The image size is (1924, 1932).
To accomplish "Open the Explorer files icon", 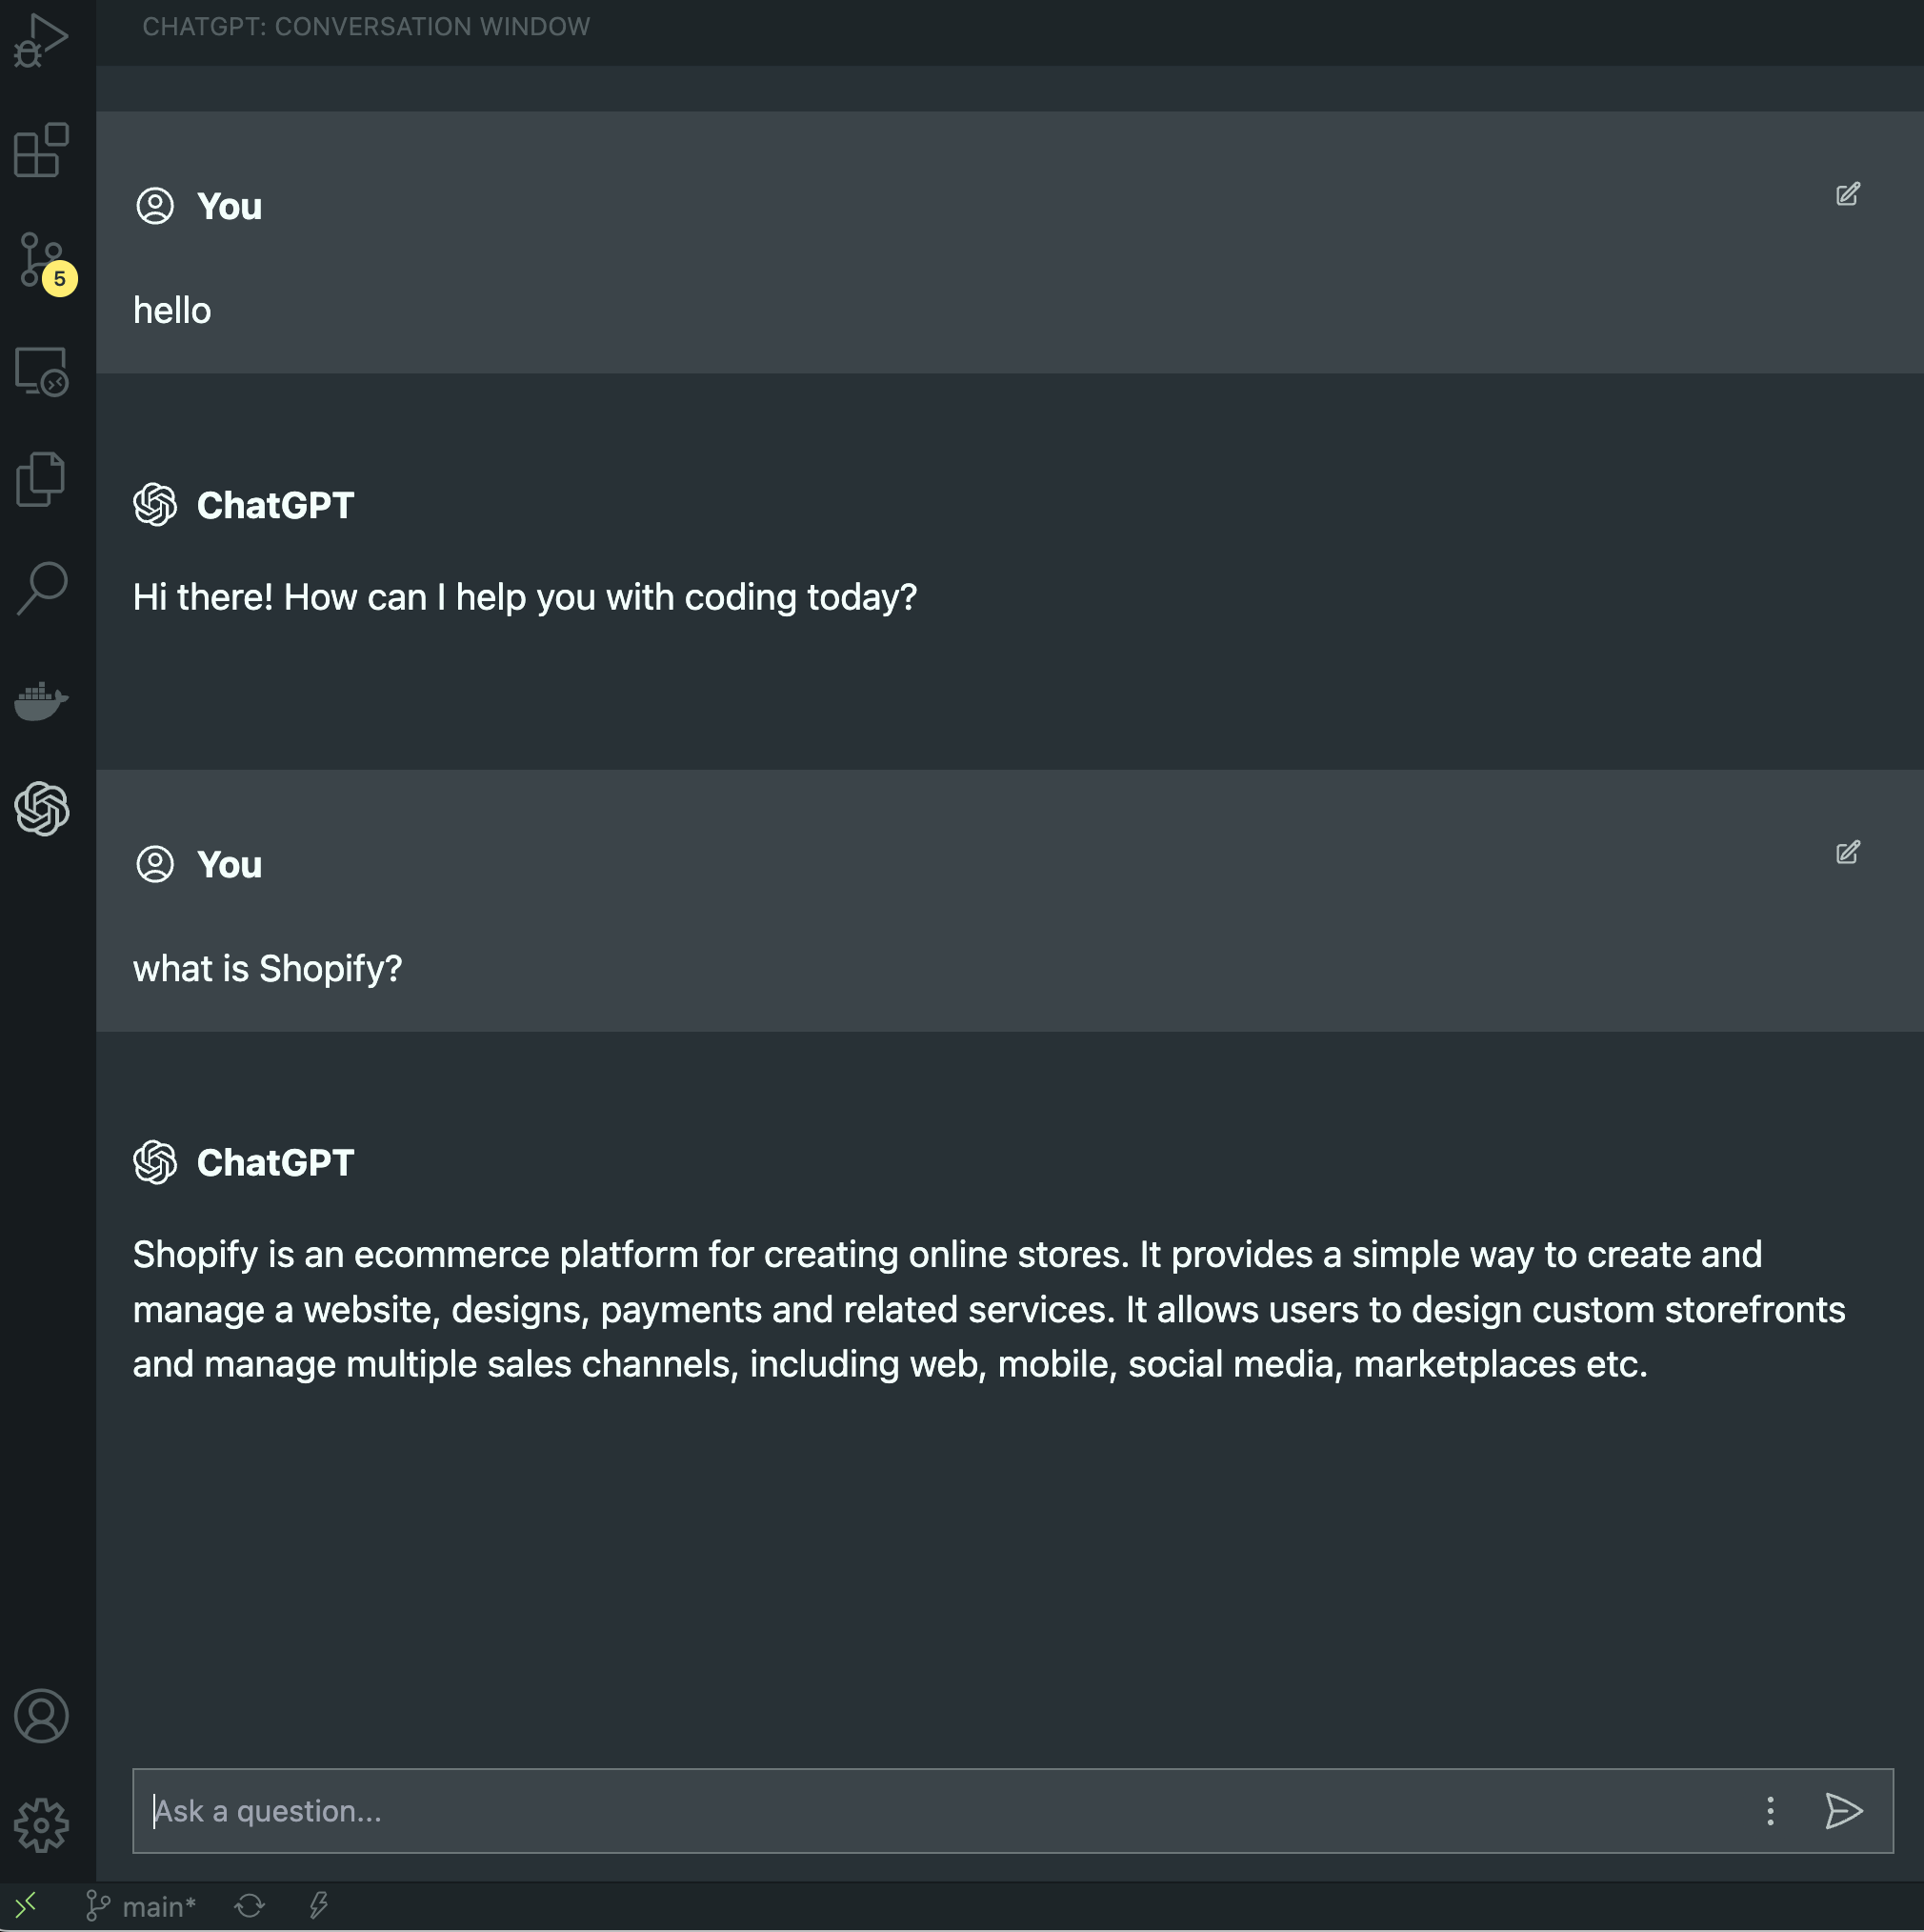I will point(41,479).
